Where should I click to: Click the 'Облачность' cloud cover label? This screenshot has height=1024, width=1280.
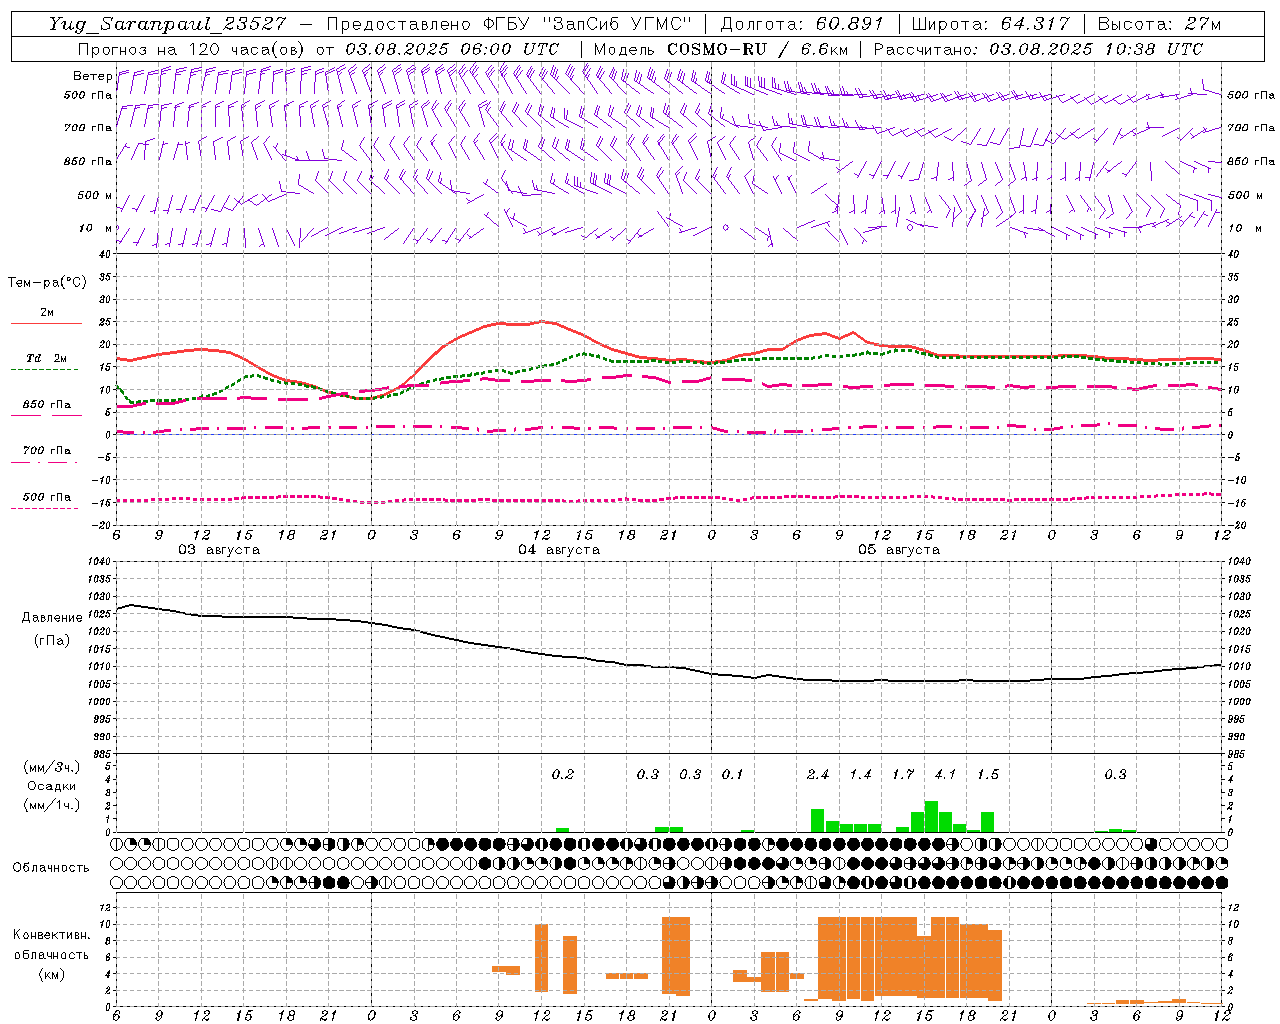(x=51, y=868)
